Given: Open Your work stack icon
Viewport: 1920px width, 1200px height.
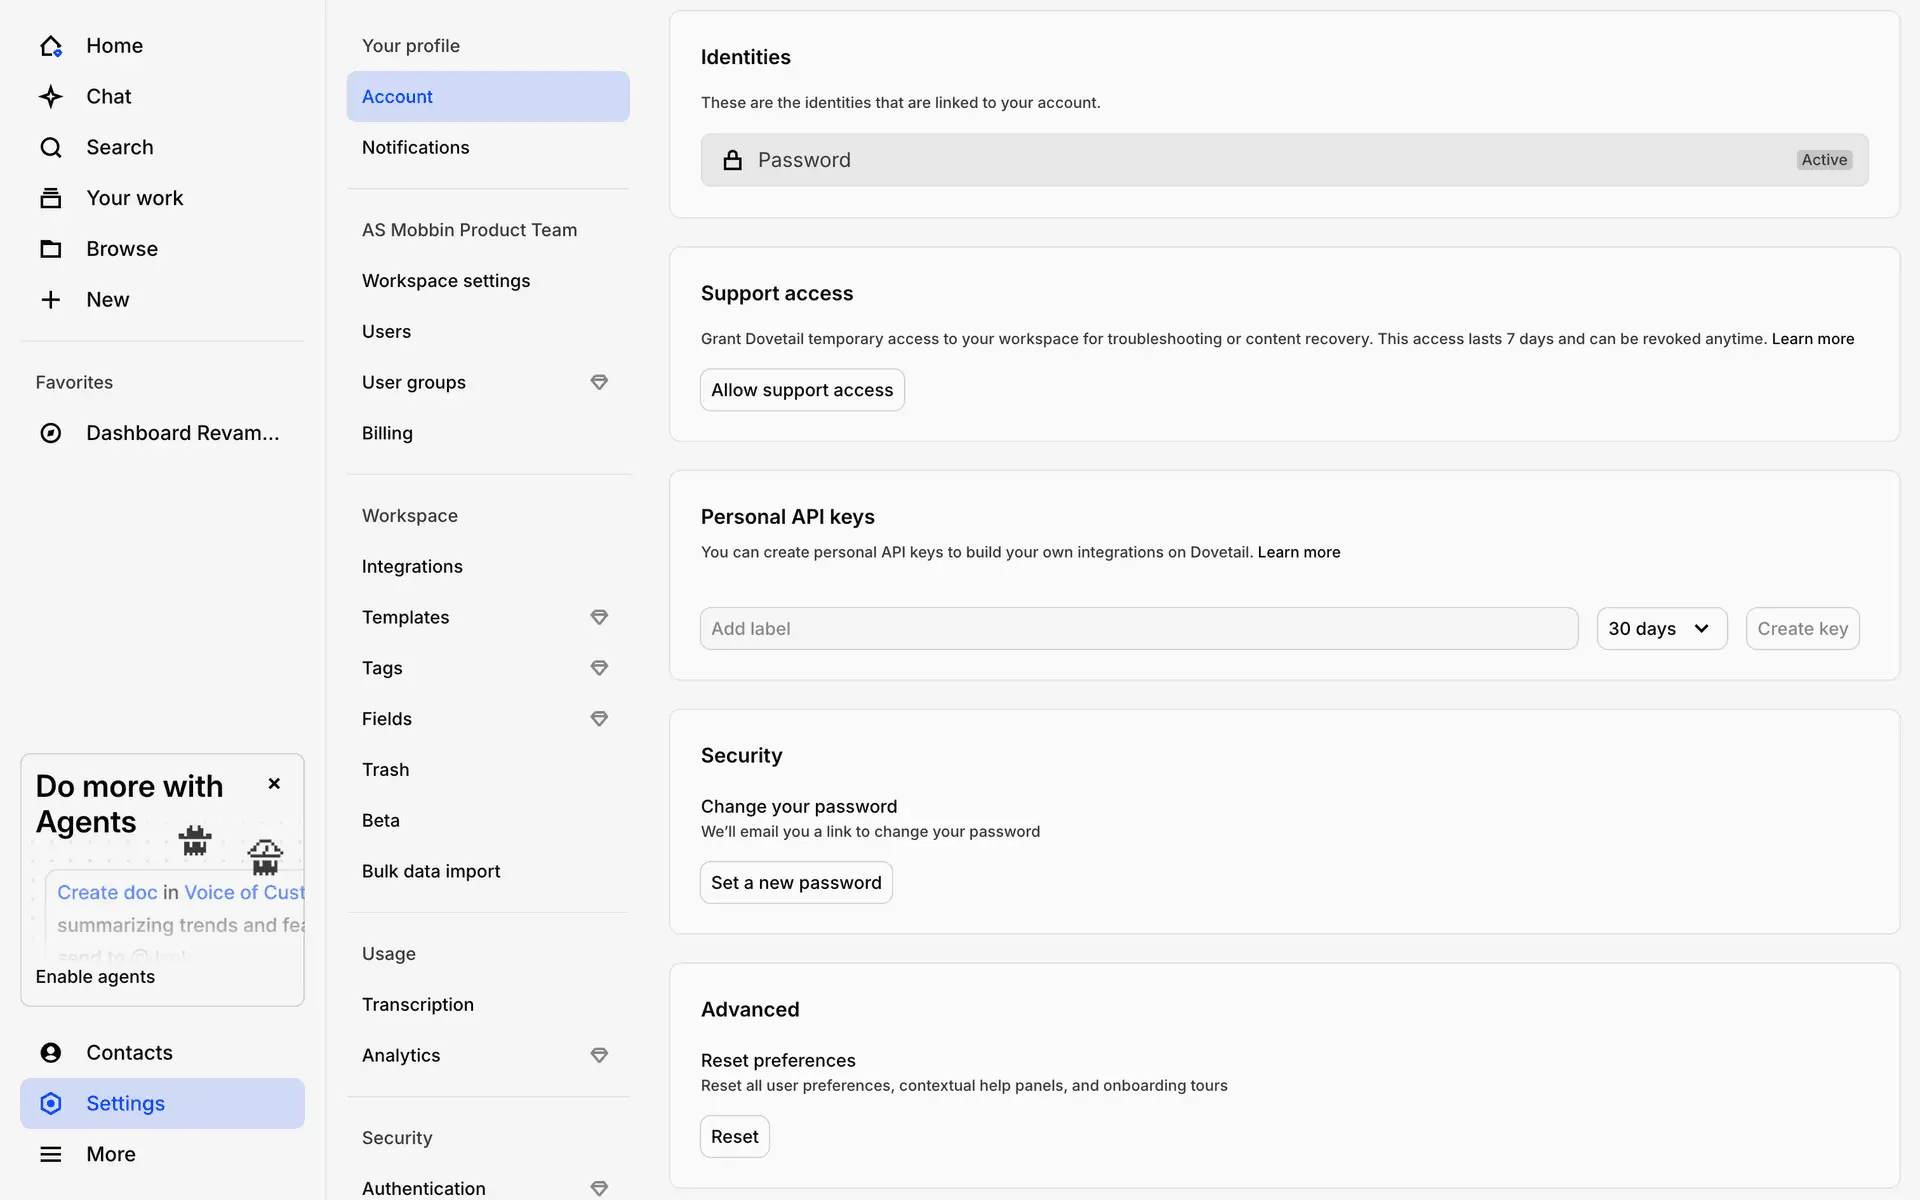Looking at the screenshot, I should pos(51,198).
